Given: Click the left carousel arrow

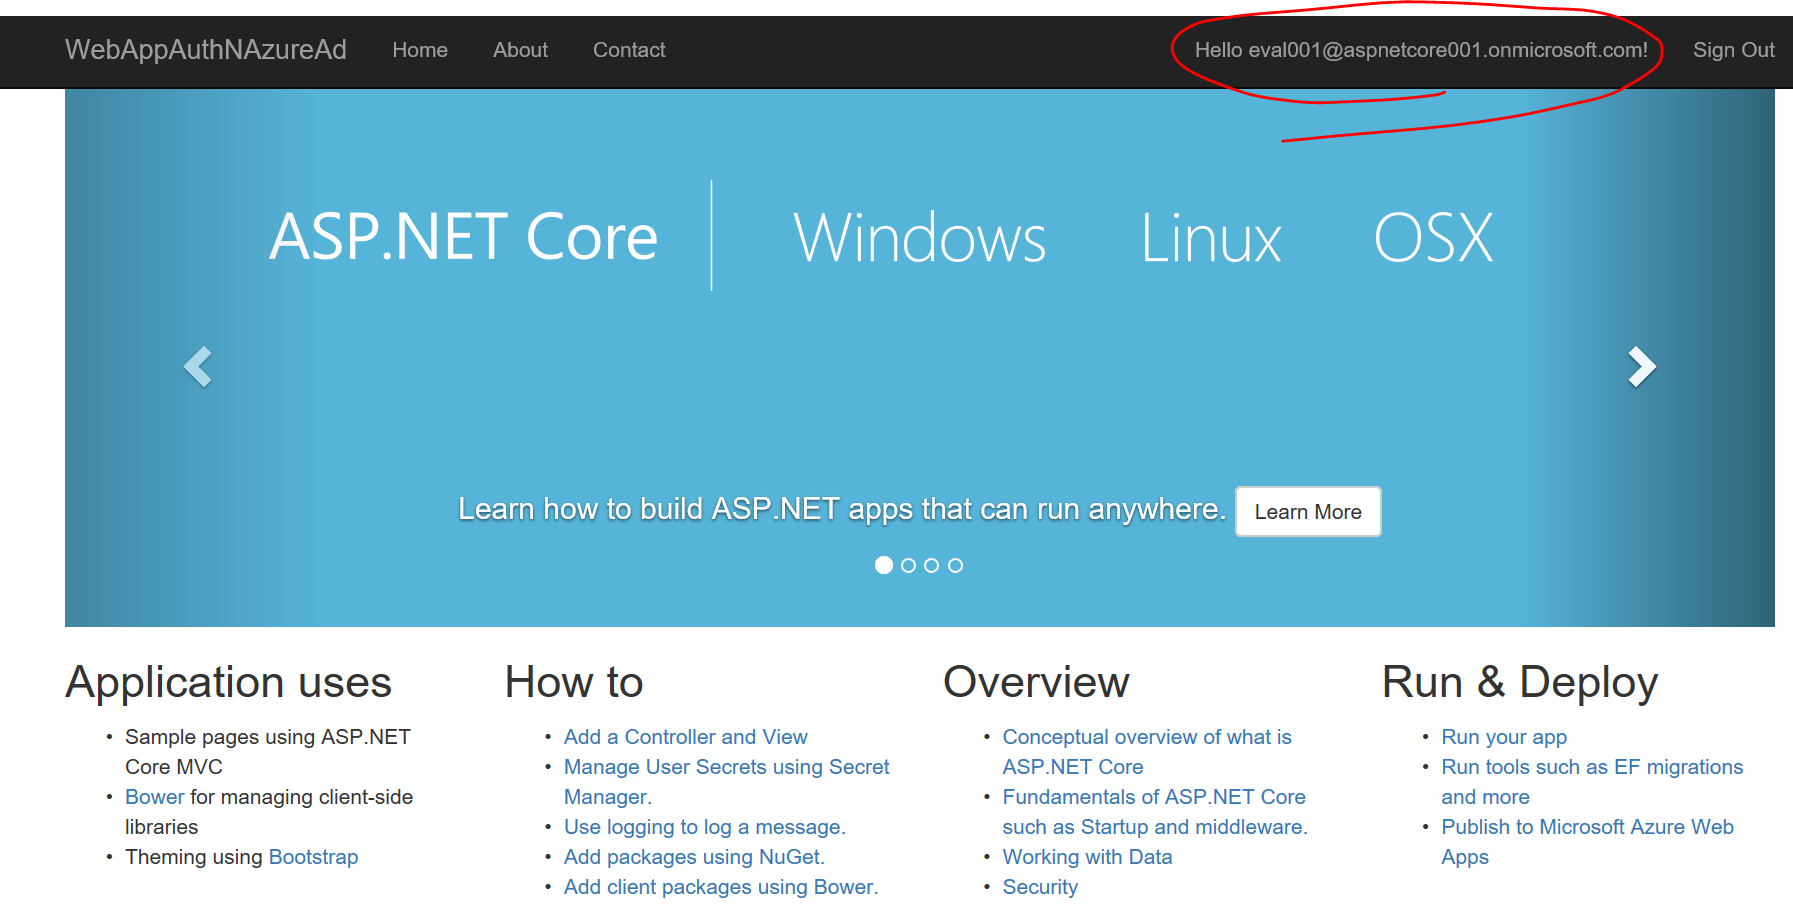Looking at the screenshot, I should [x=199, y=368].
